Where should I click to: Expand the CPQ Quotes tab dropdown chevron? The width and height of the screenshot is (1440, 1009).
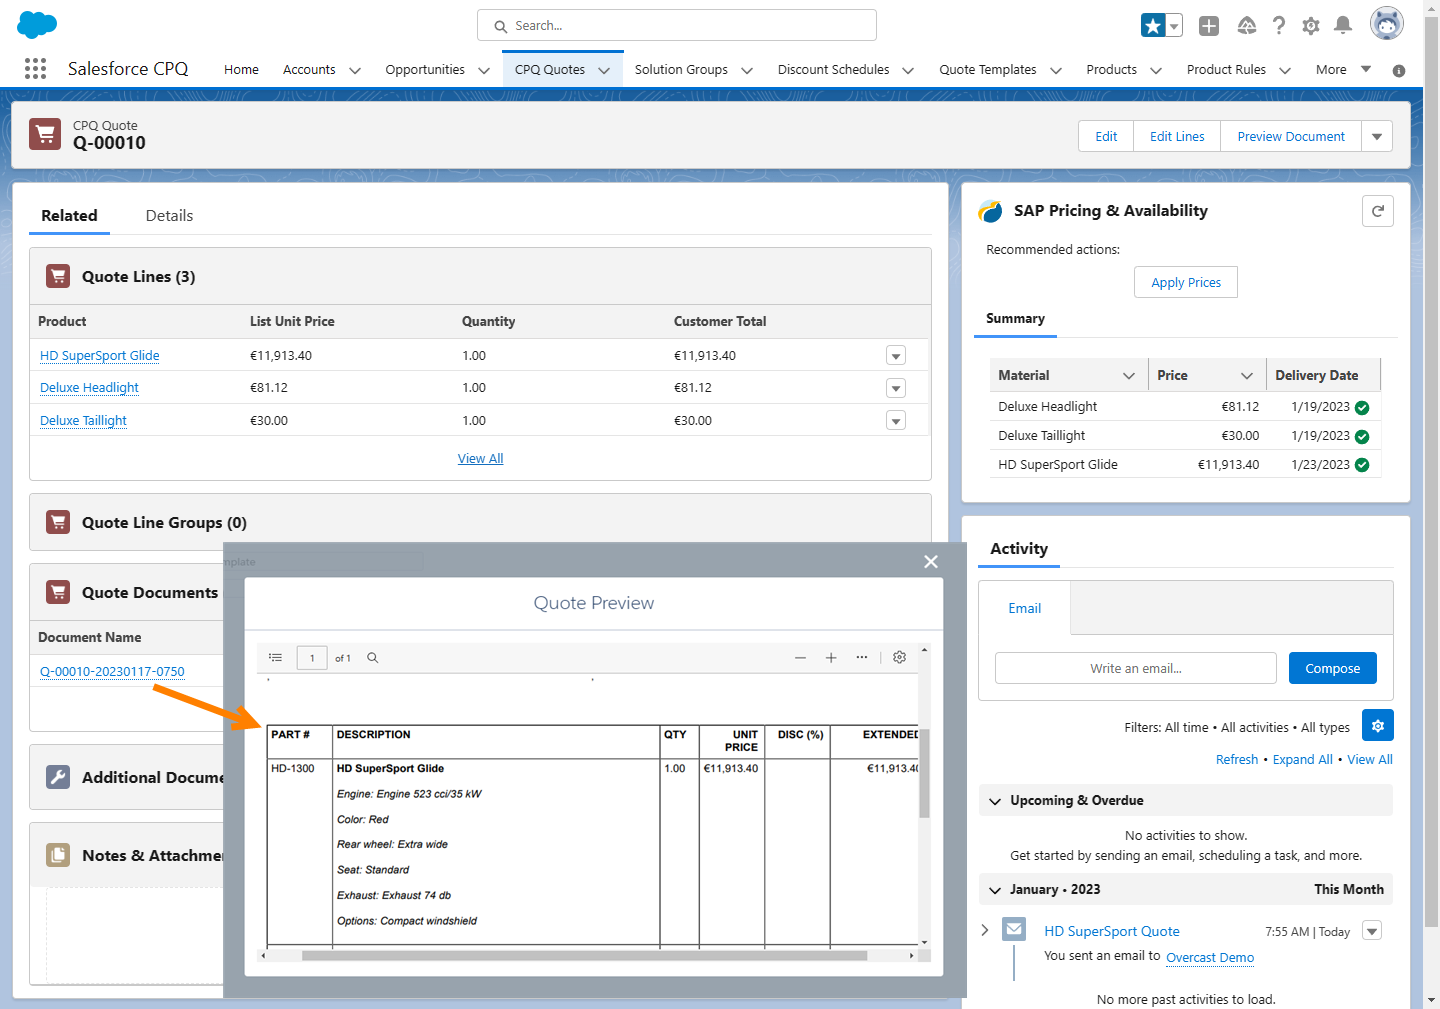604,70
